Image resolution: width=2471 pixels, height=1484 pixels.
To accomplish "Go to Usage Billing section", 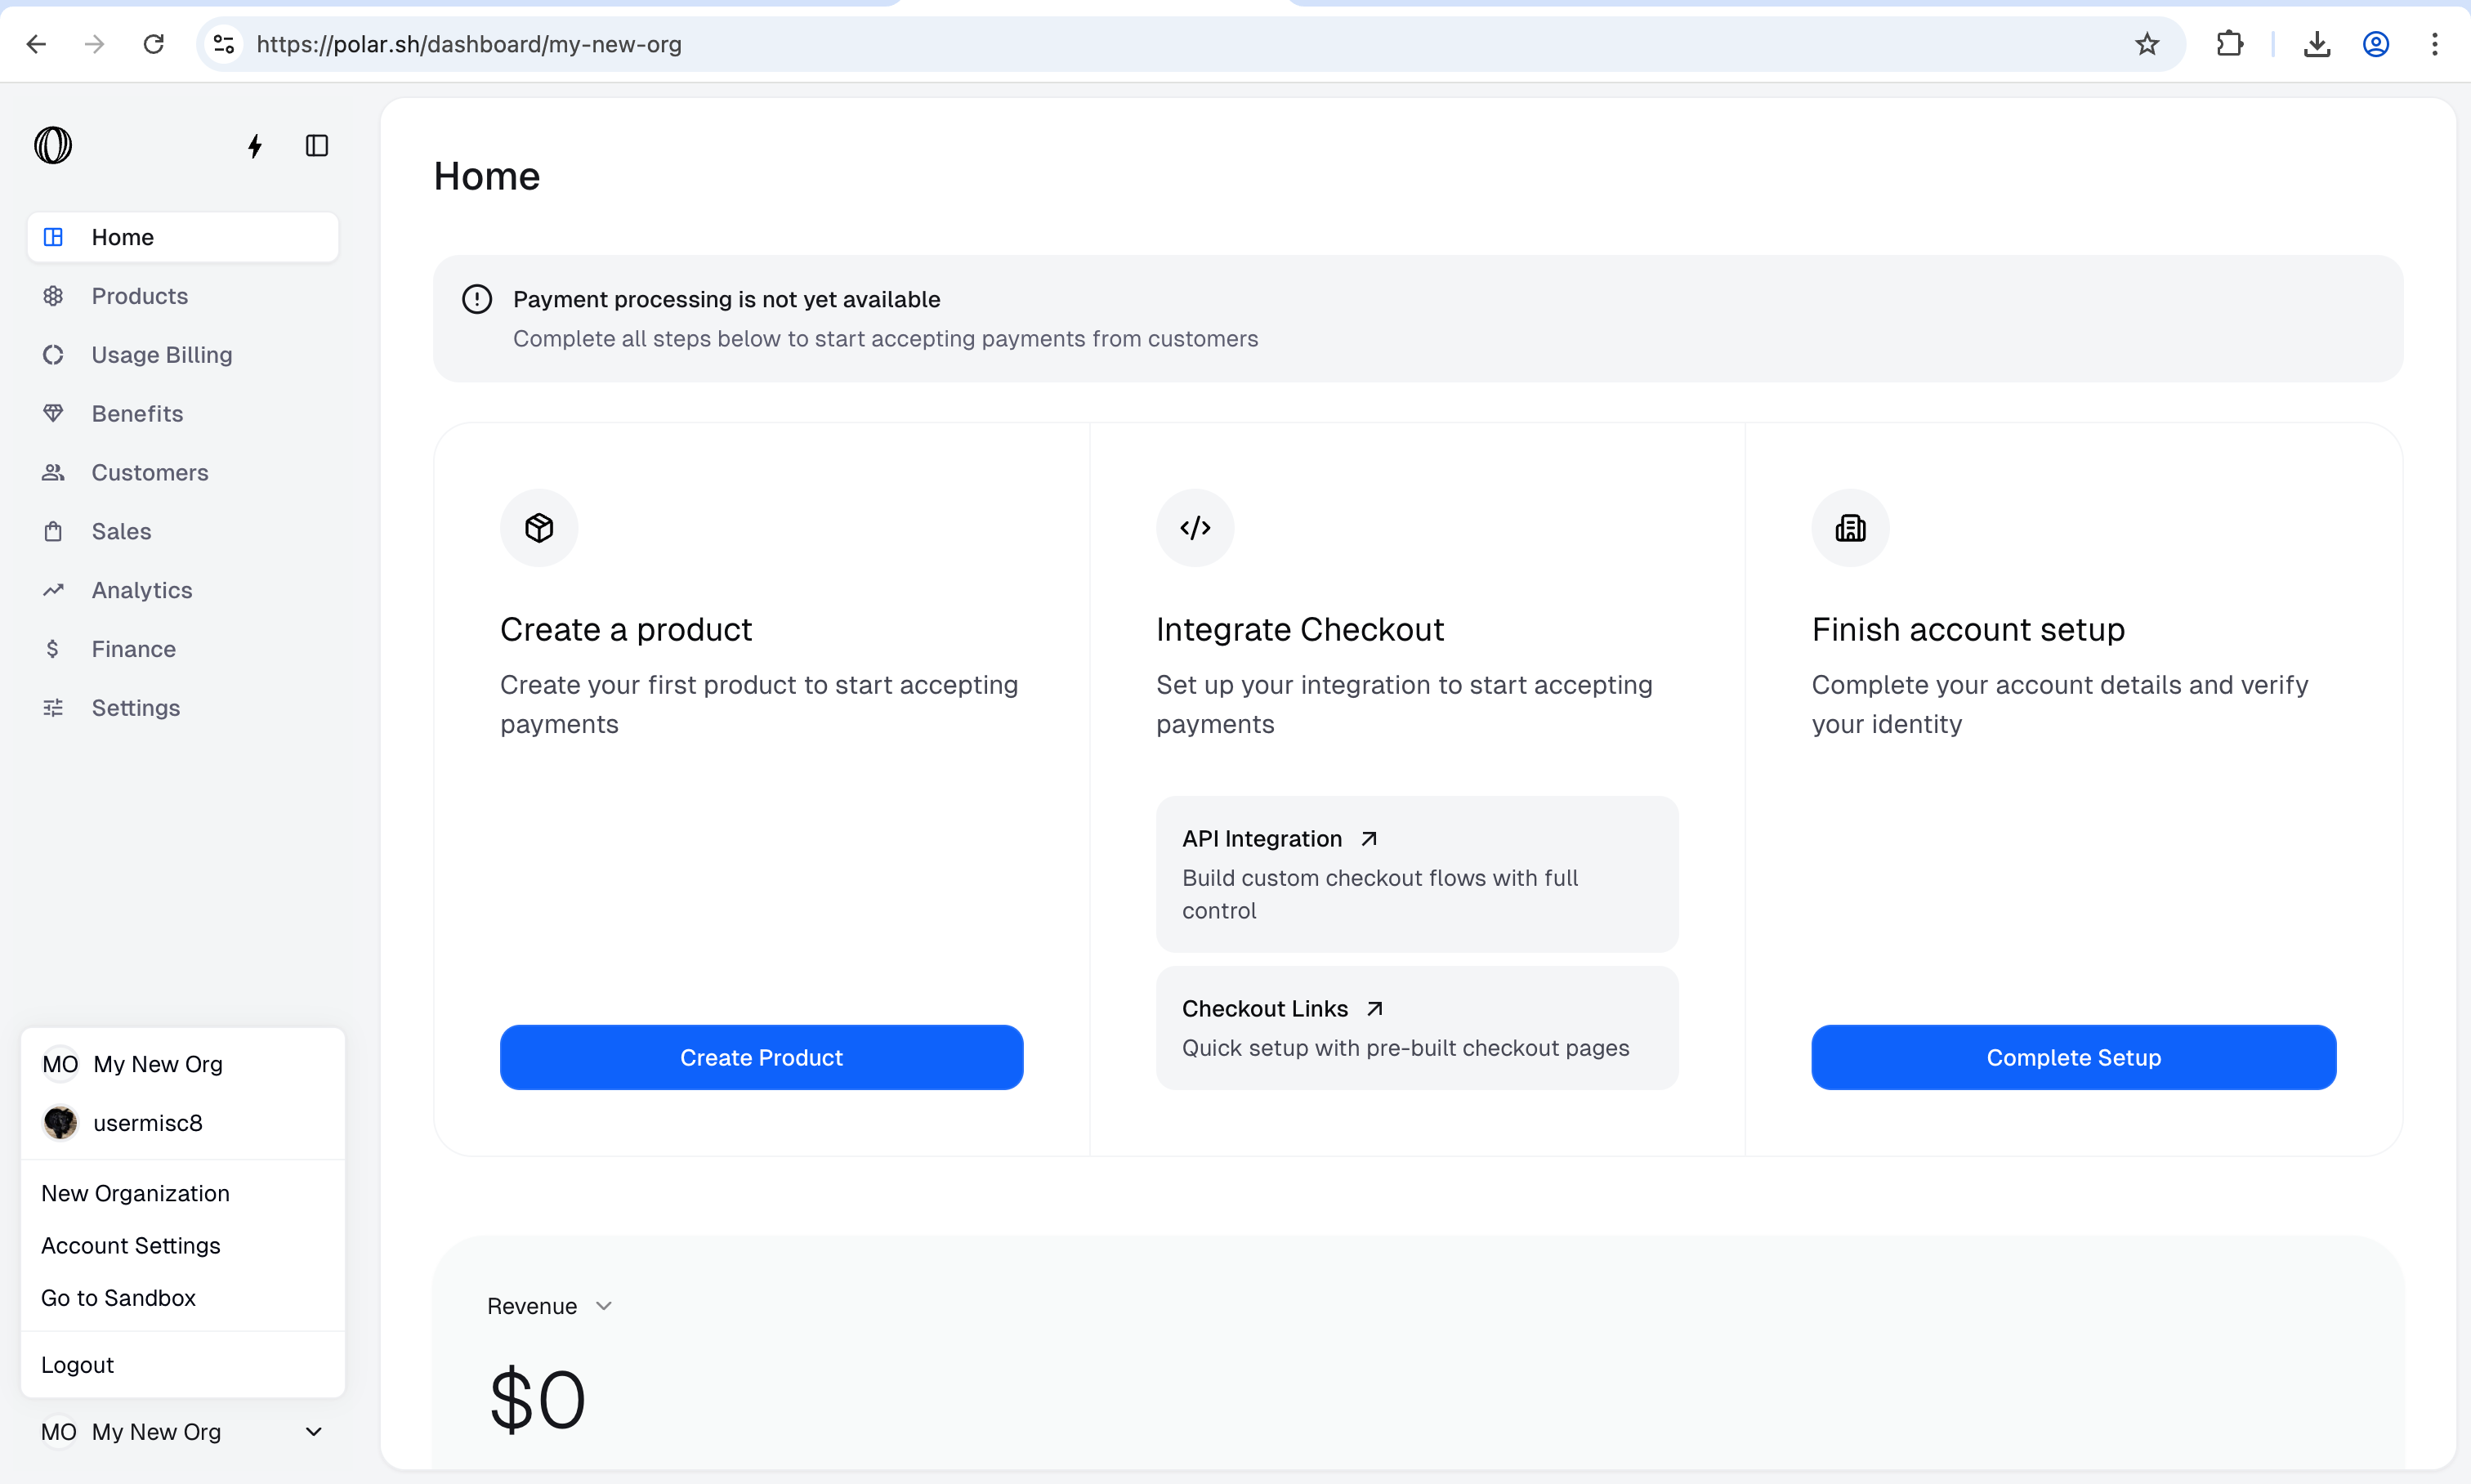I will click(x=161, y=355).
